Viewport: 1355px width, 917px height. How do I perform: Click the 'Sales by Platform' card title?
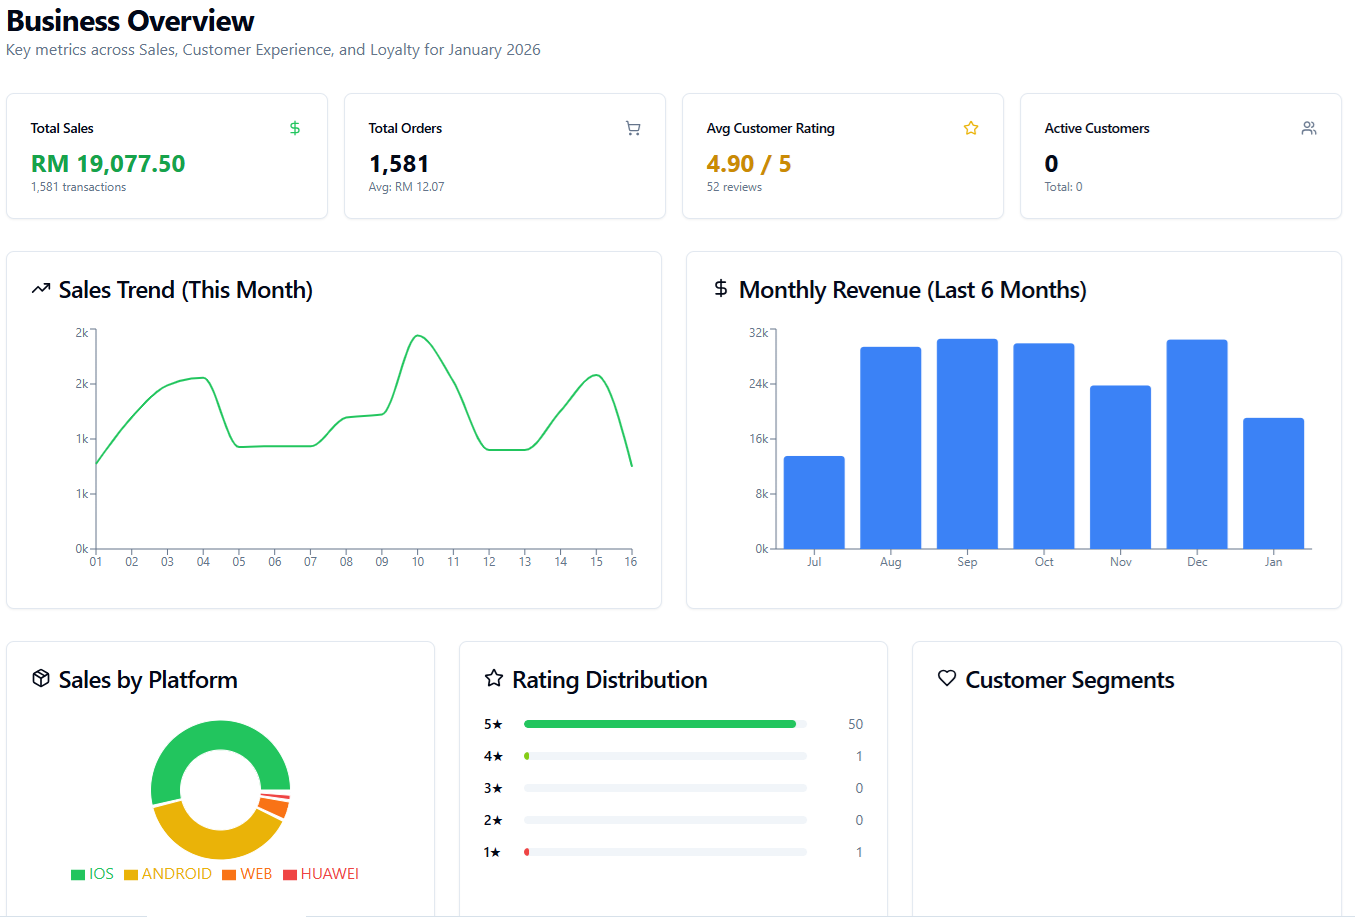click(x=148, y=680)
